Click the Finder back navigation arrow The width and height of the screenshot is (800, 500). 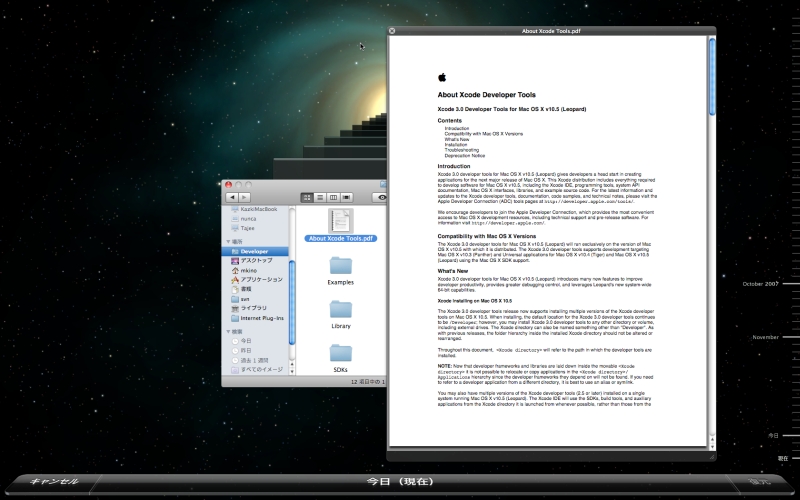coord(233,198)
